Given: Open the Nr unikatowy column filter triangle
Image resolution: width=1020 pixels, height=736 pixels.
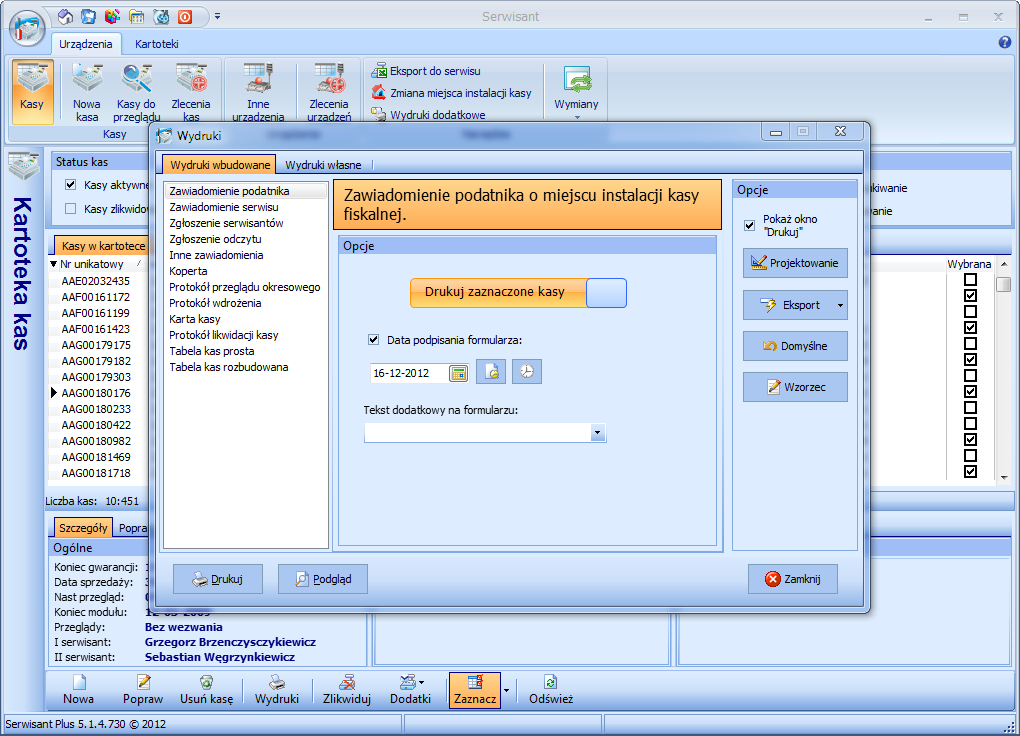Looking at the screenshot, I should (54, 264).
